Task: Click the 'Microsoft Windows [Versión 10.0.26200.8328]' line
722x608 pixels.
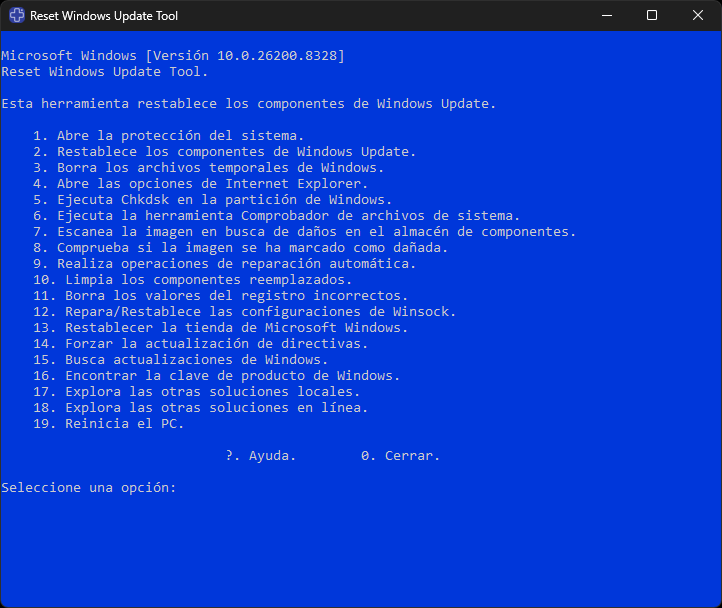Action: tap(173, 56)
